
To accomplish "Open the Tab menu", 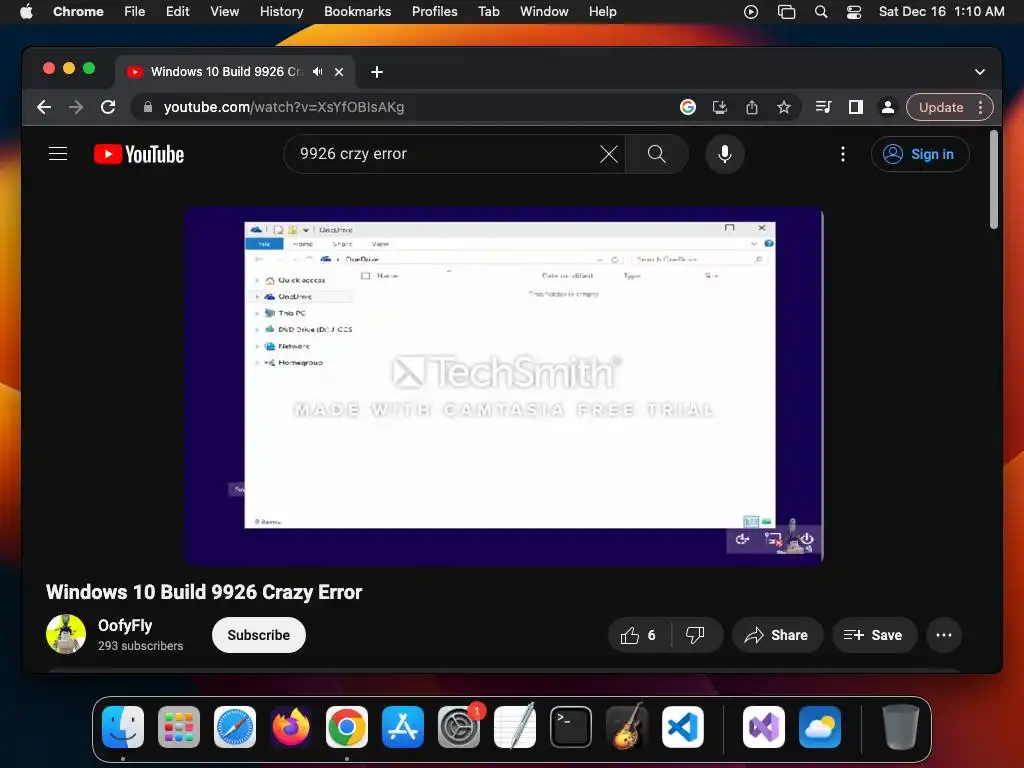I will click(x=488, y=12).
